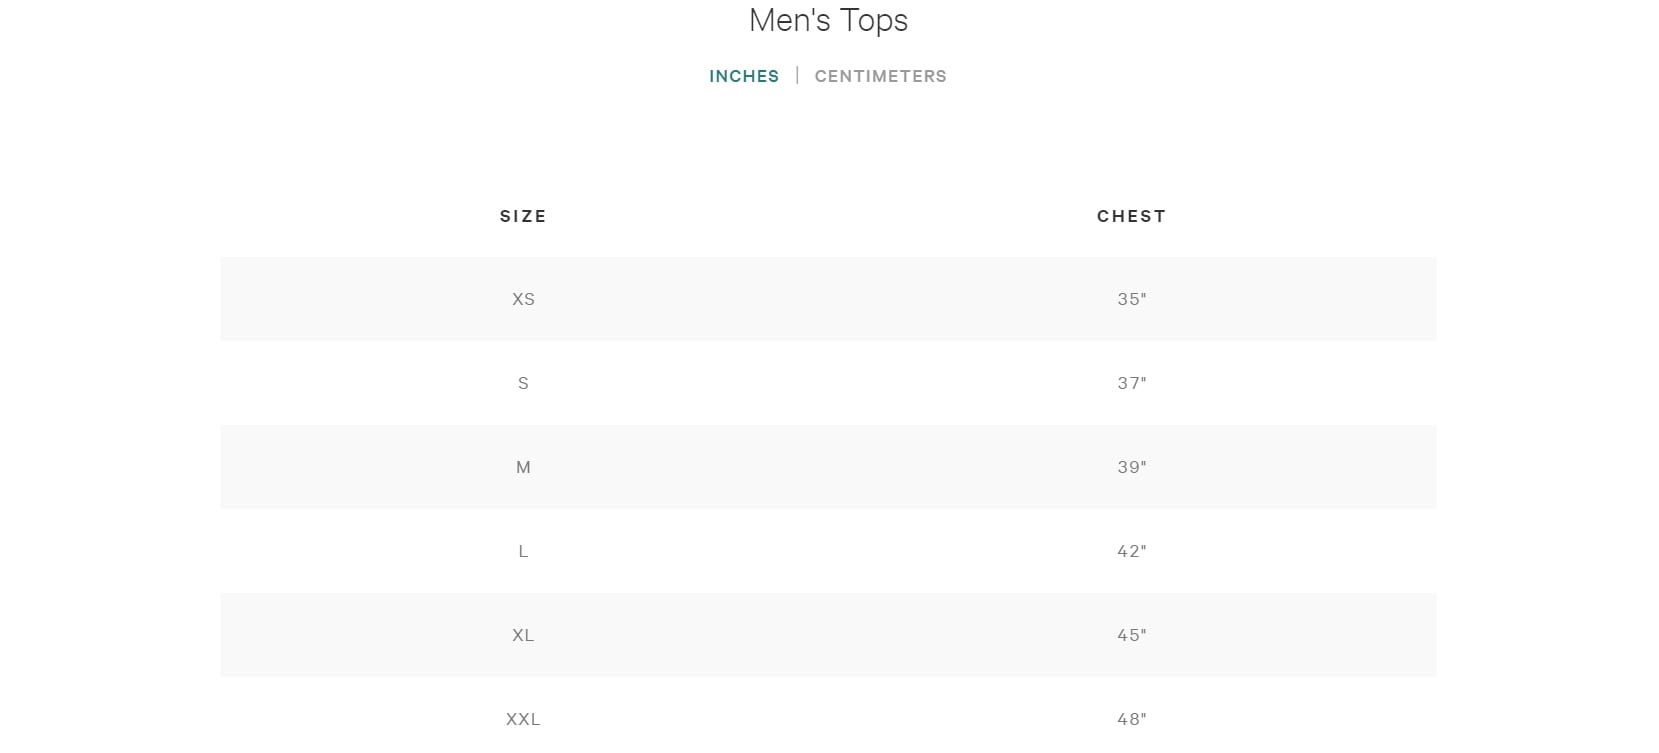This screenshot has height=753, width=1659.
Task: Switch to INCHES units
Action: (x=744, y=76)
